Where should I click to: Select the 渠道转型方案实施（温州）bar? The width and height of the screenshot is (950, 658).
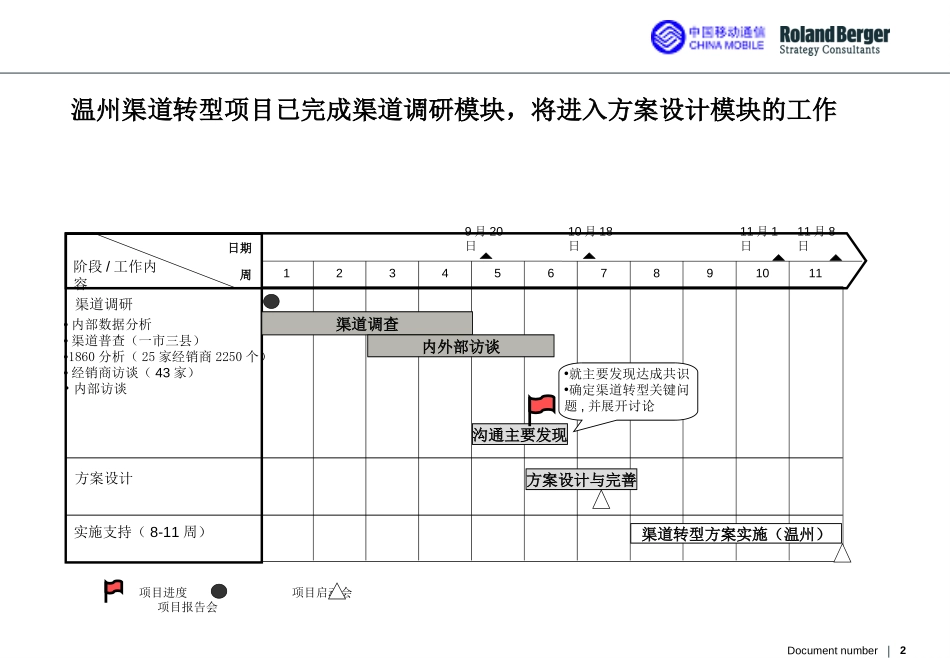tap(736, 534)
